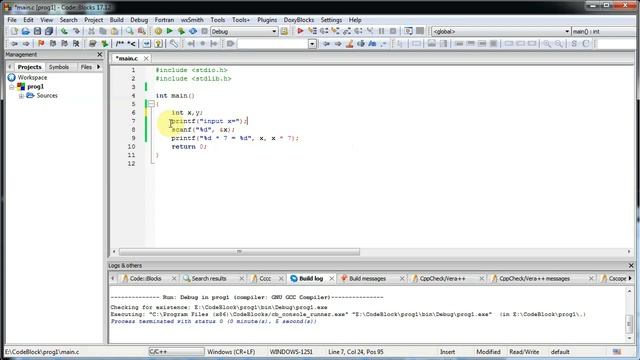The height and width of the screenshot is (360, 640).
Task: Click the return 0; code line
Action: coord(189,147)
